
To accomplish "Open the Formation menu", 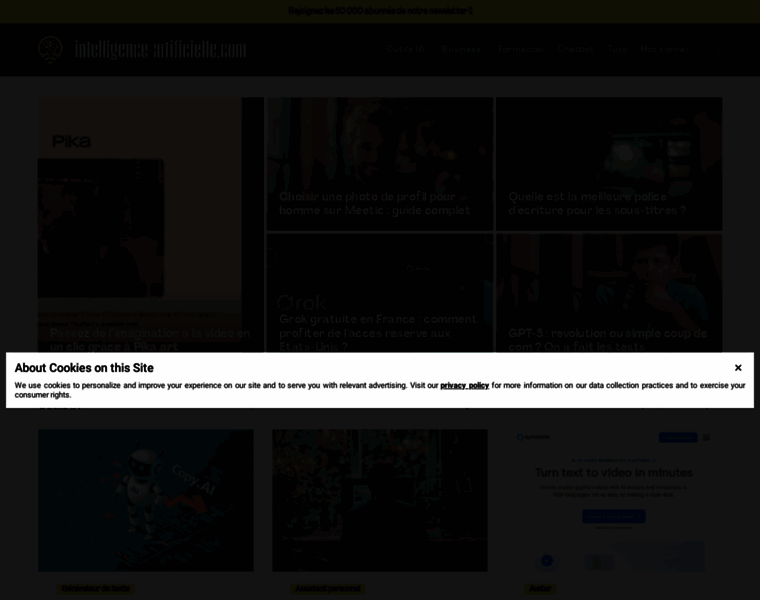I will tap(521, 49).
